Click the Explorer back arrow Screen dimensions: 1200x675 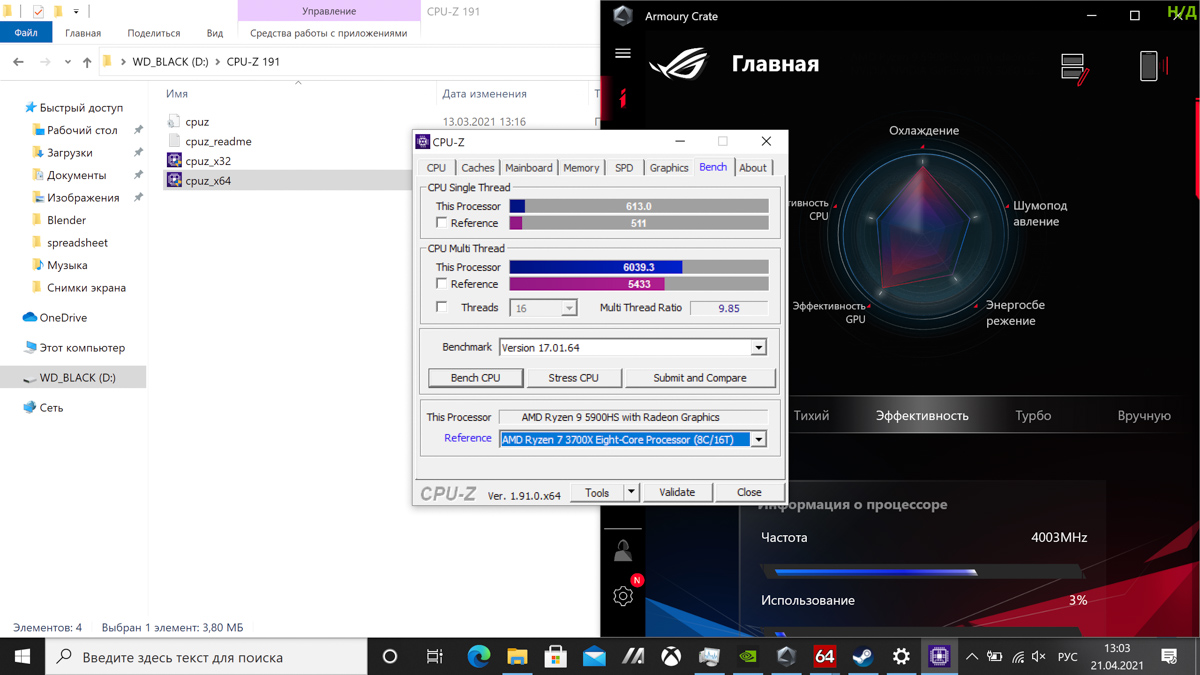(x=18, y=62)
